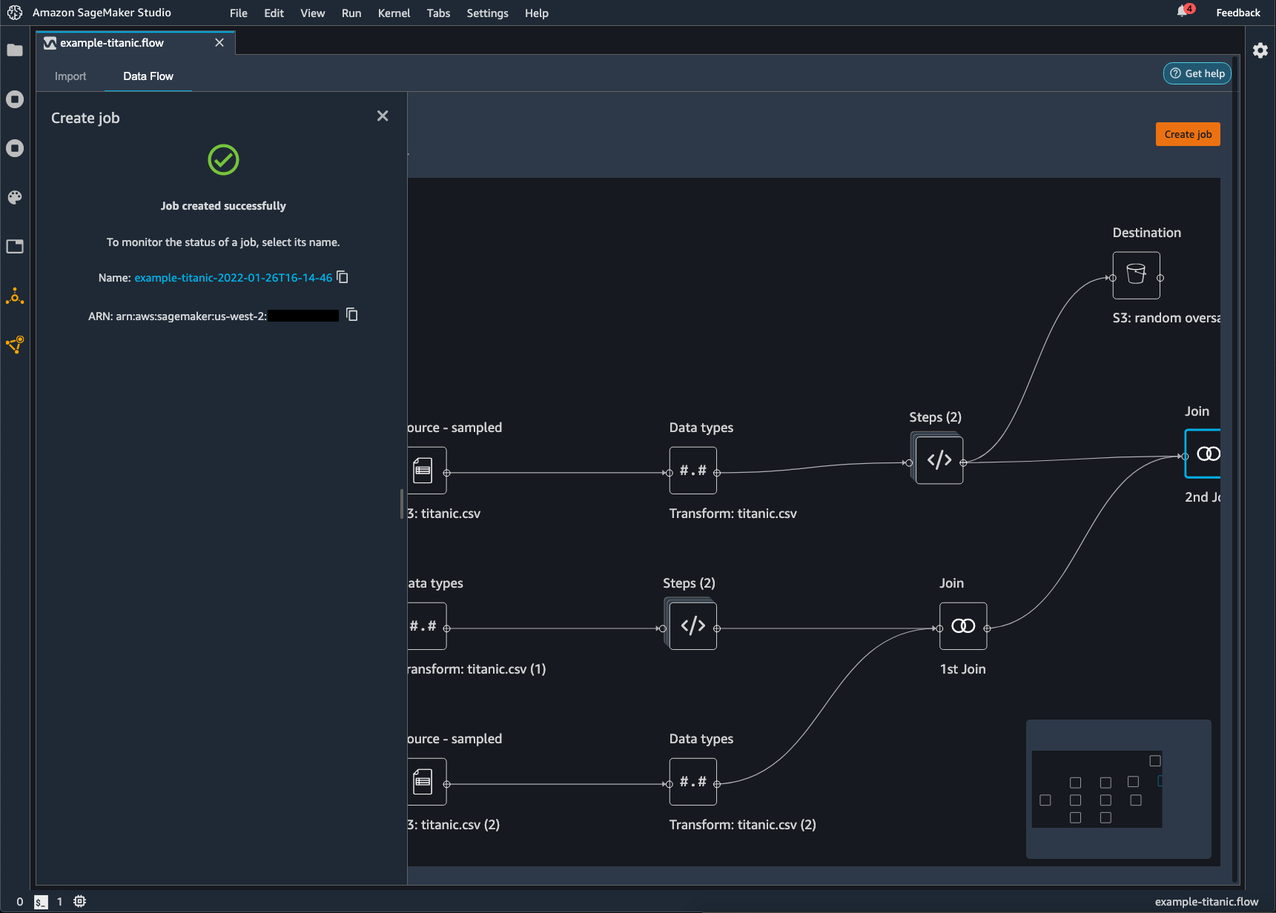Open SageMaker components graph icon in sidebar
Screen dimensions: 1276x913
tap(15, 296)
